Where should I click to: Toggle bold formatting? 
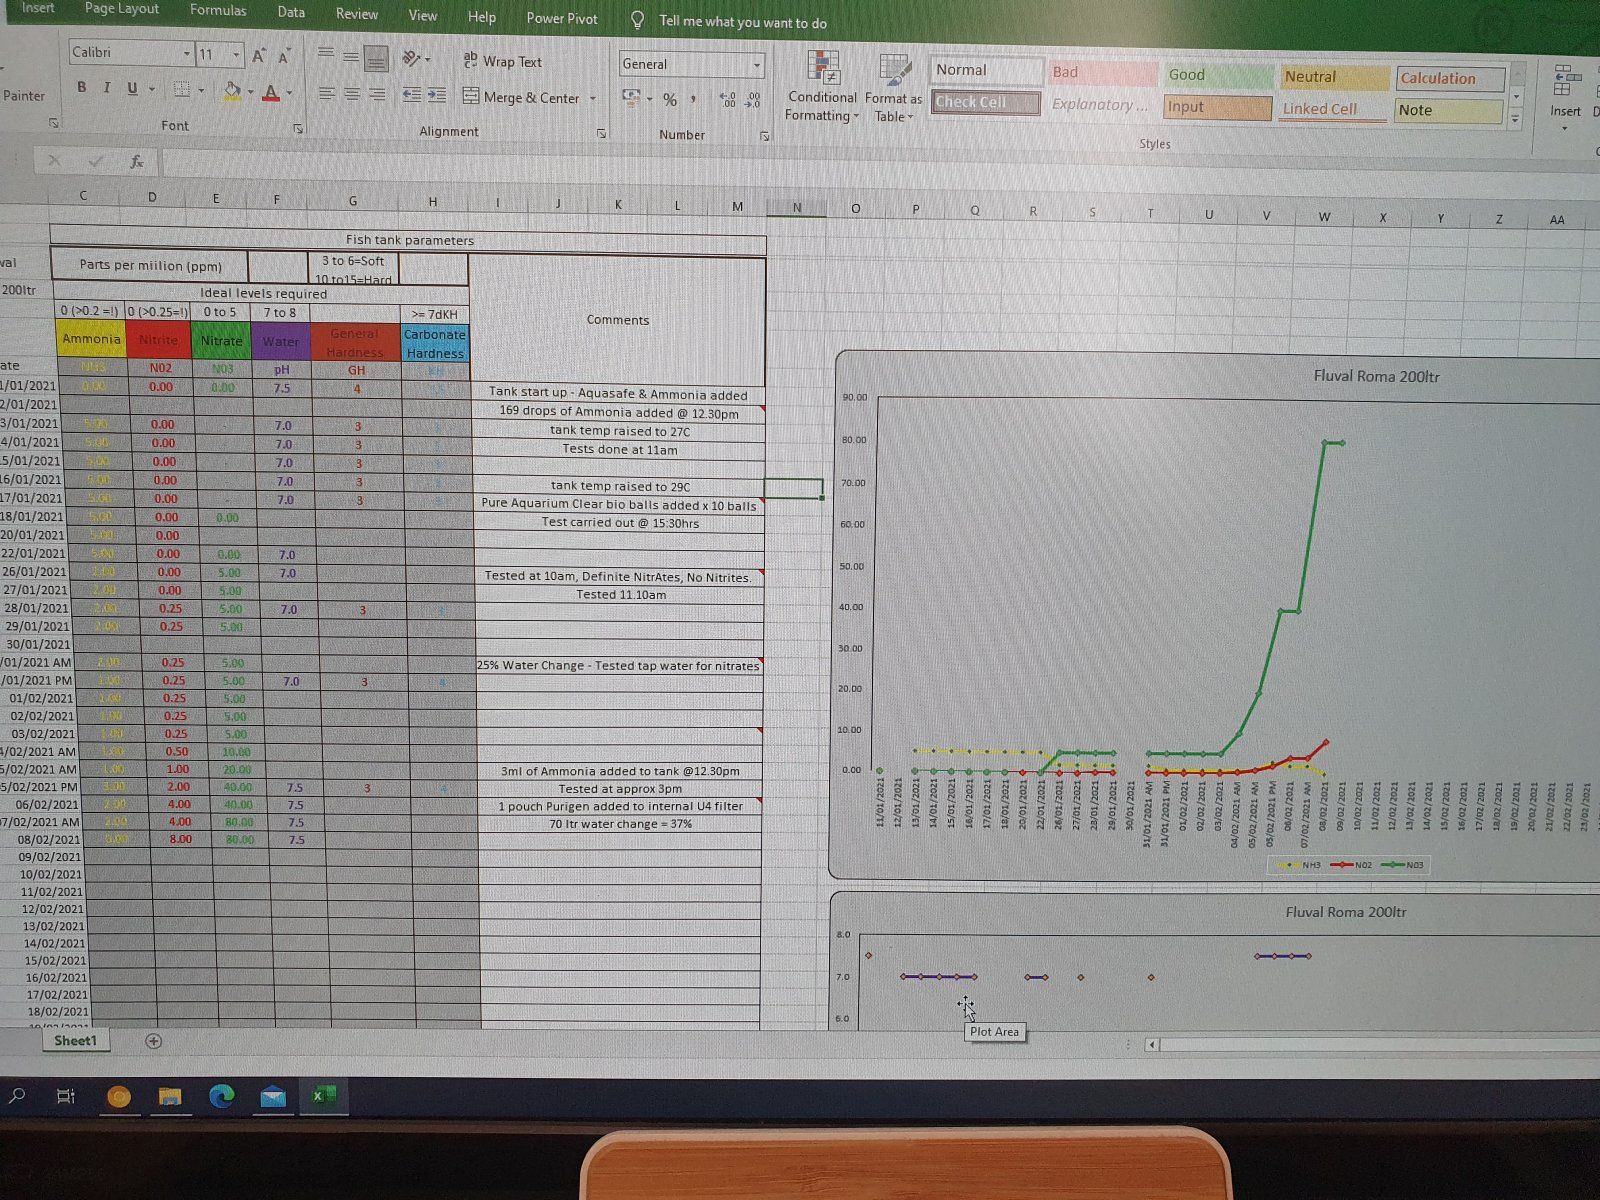point(82,87)
